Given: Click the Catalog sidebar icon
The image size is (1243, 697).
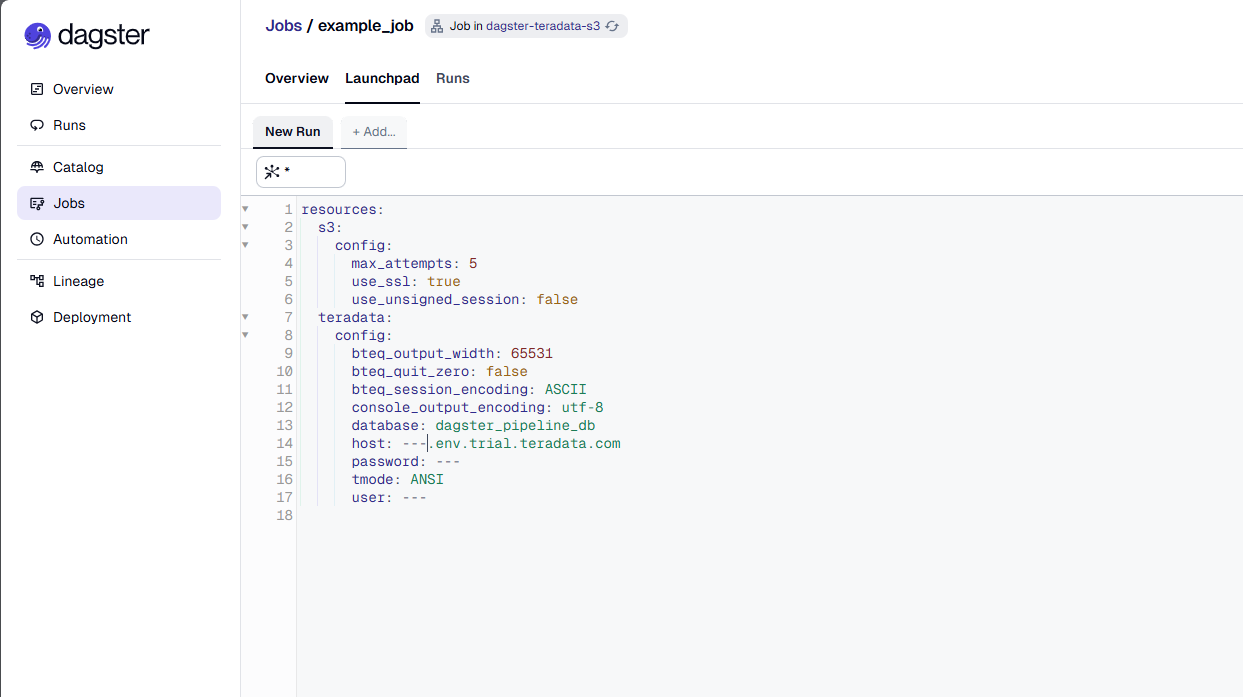Looking at the screenshot, I should tap(37, 167).
